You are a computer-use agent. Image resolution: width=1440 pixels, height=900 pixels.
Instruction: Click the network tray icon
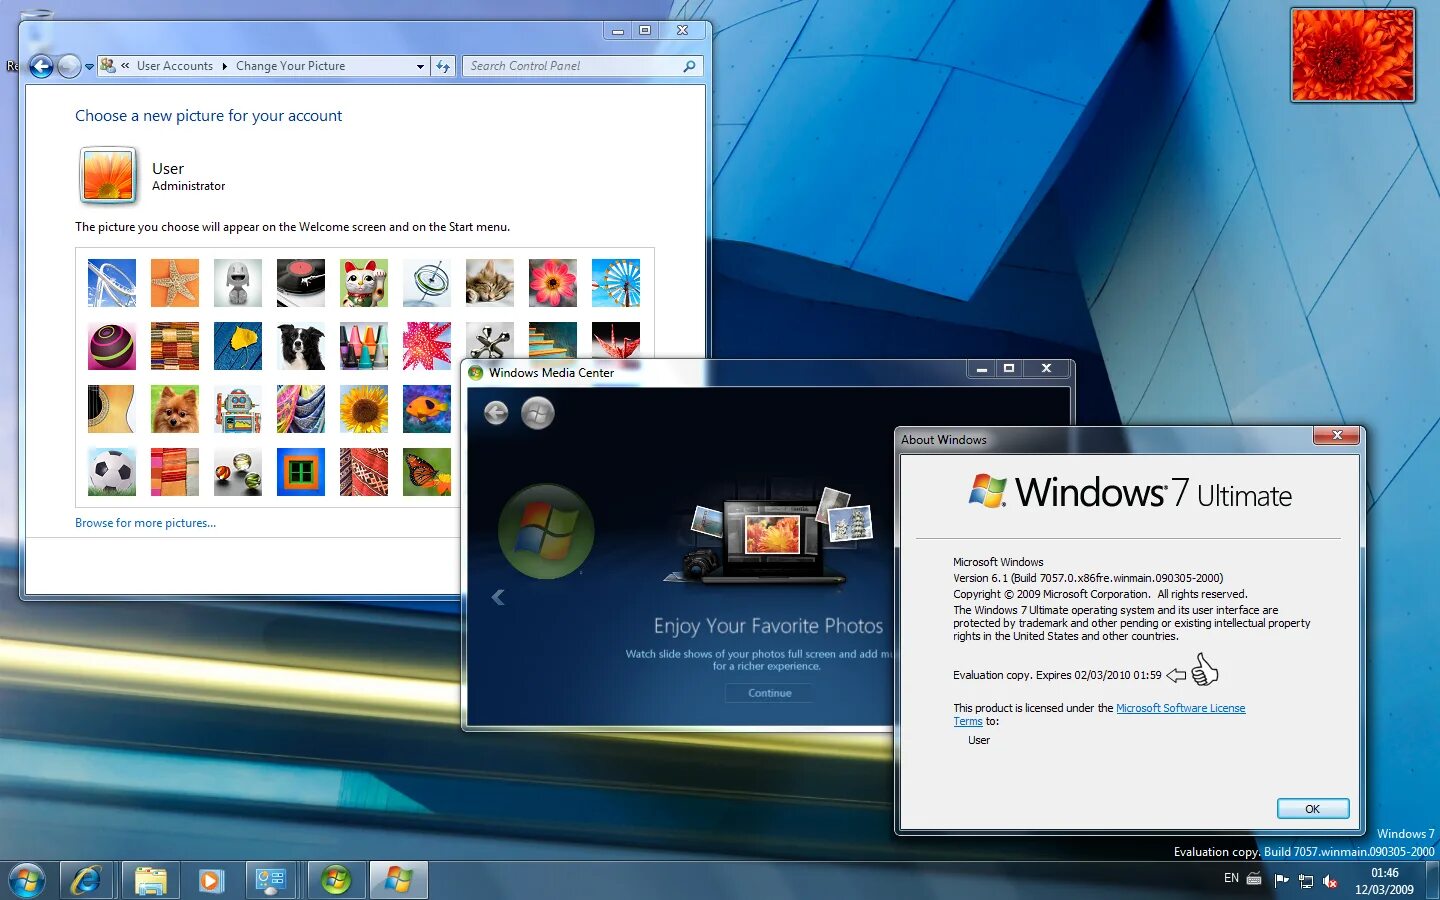tap(1306, 881)
